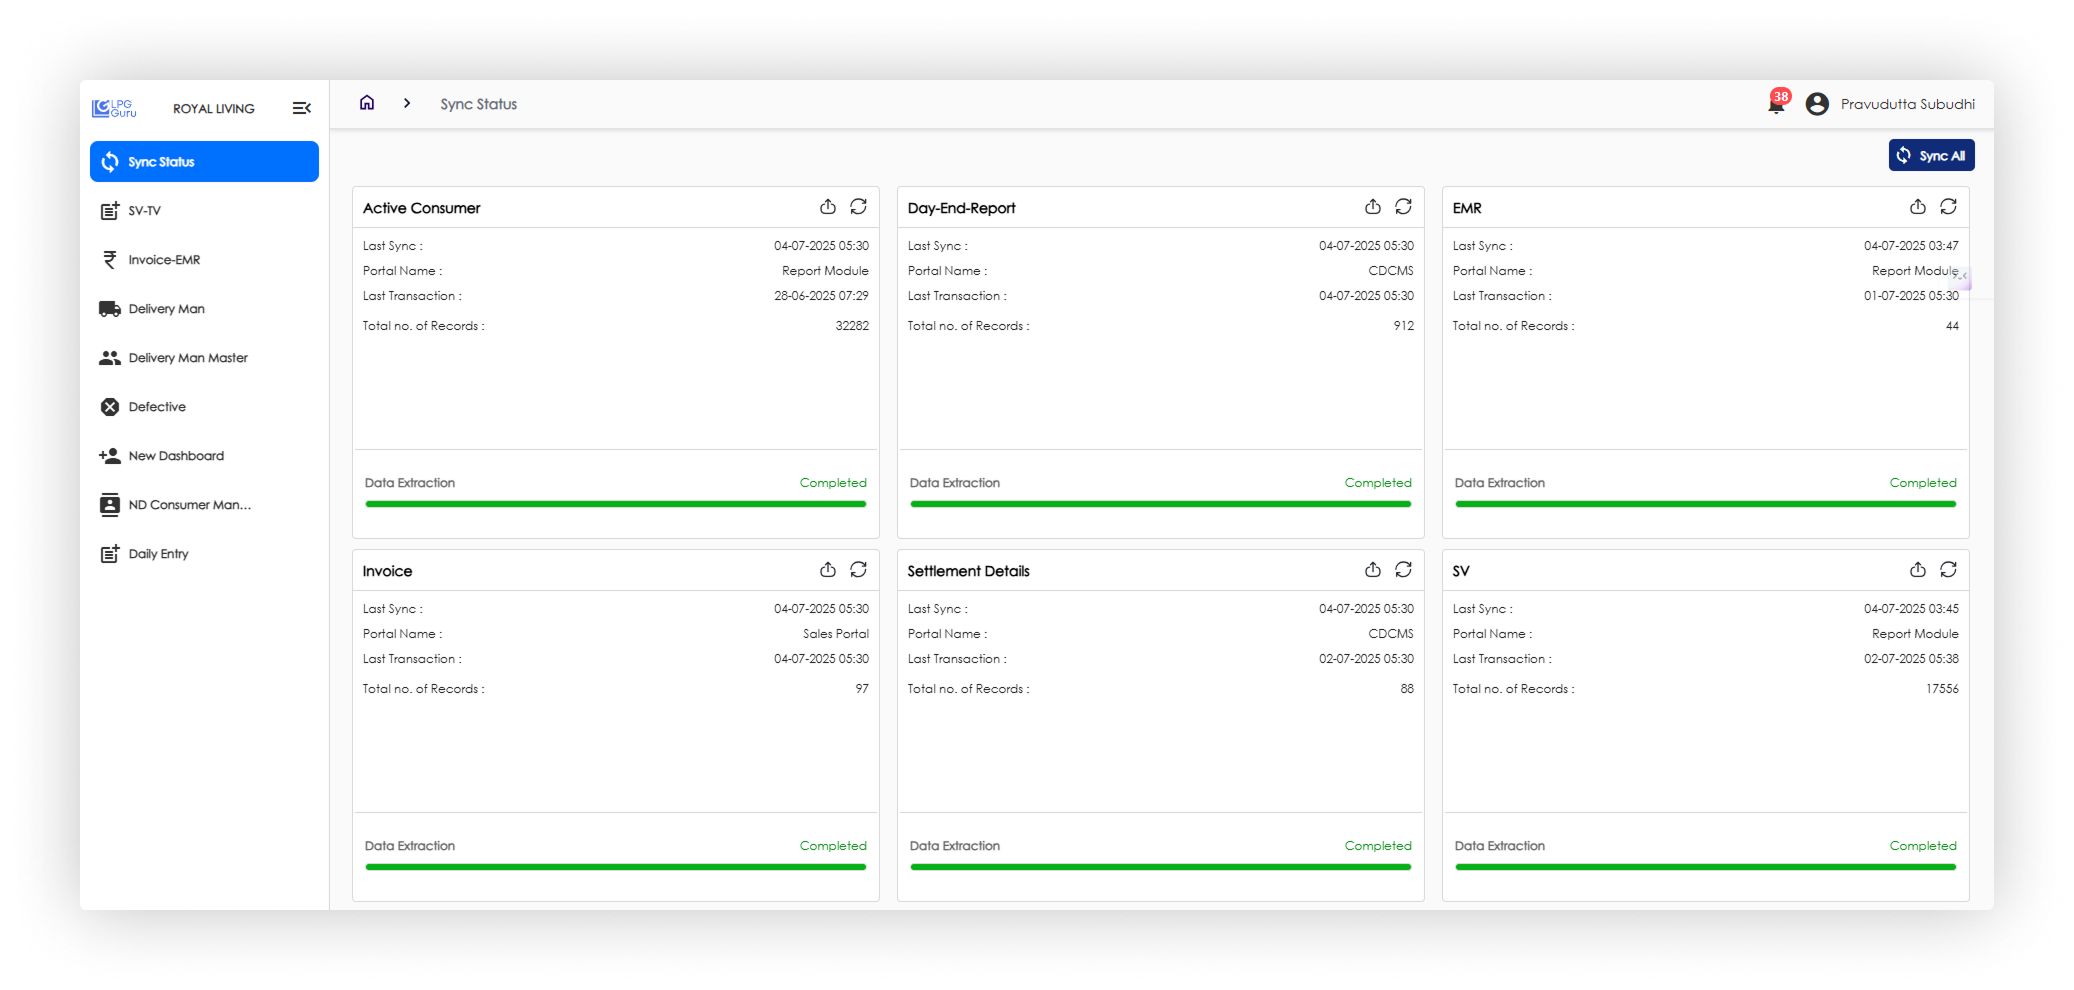
Task: Click the Active Consumer extraction progress bar
Action: [x=615, y=504]
